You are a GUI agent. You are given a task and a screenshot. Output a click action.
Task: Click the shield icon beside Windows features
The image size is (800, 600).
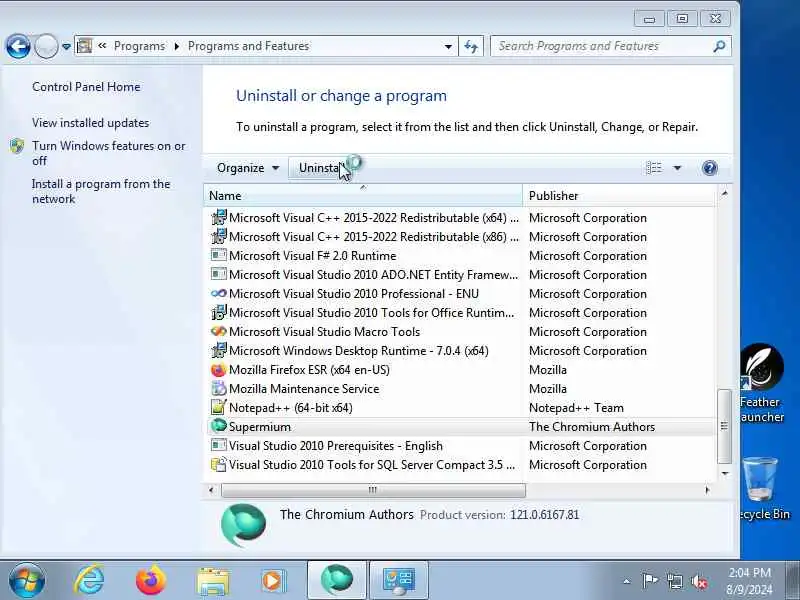(x=17, y=146)
